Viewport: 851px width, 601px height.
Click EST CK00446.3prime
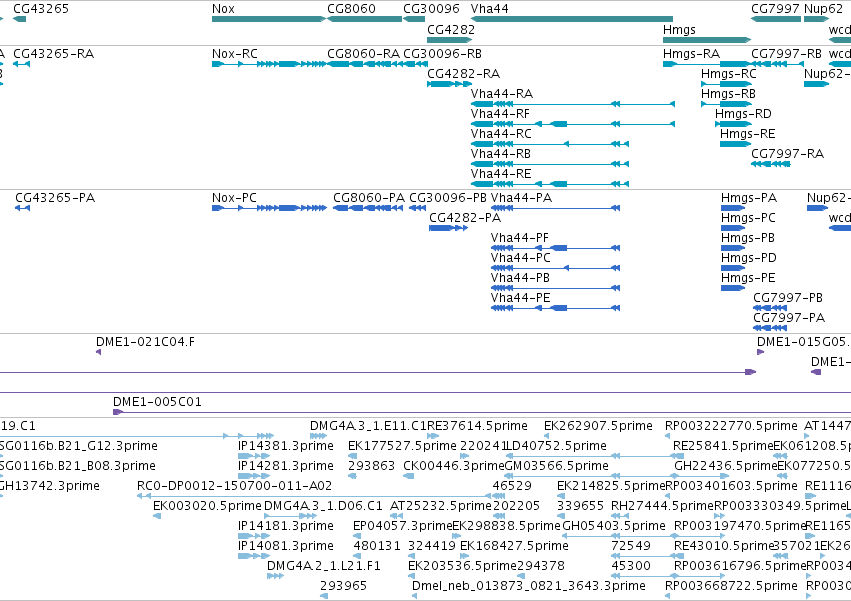coord(409,476)
